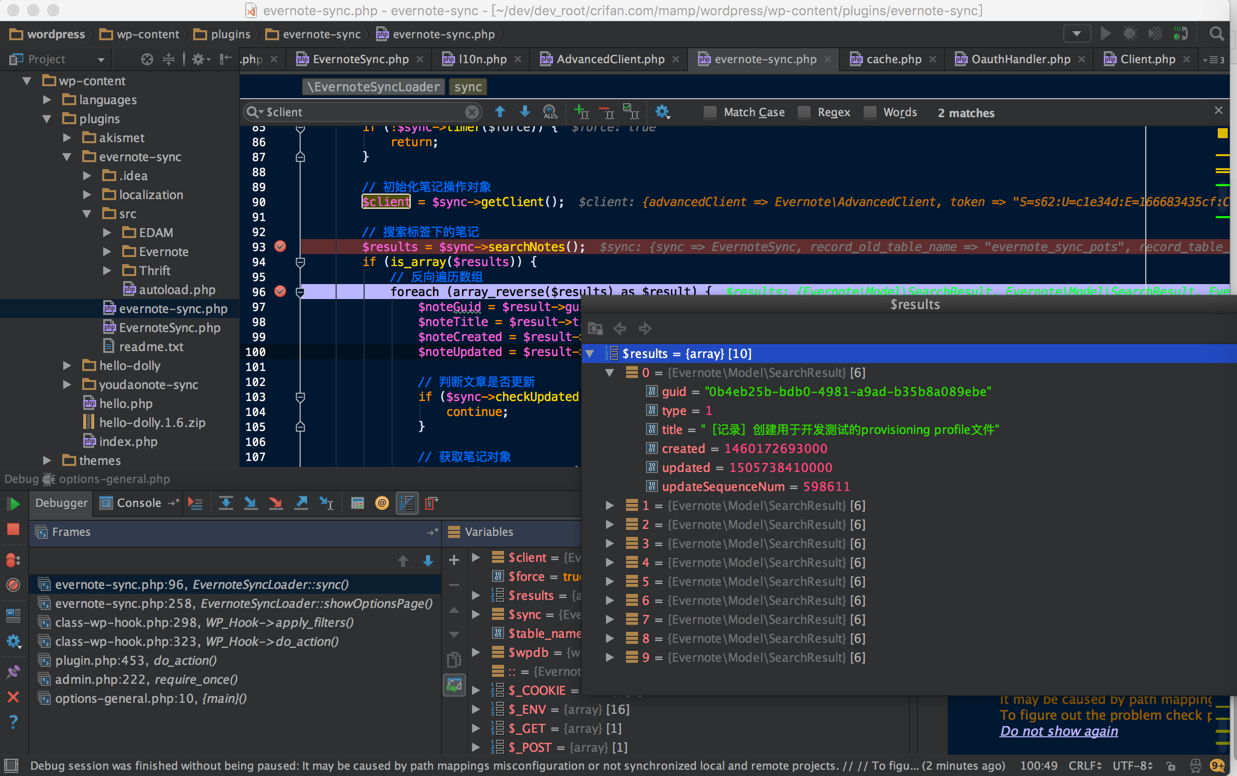Click the Step Out debugger icon
1237x776 pixels.
pyautogui.click(x=301, y=504)
